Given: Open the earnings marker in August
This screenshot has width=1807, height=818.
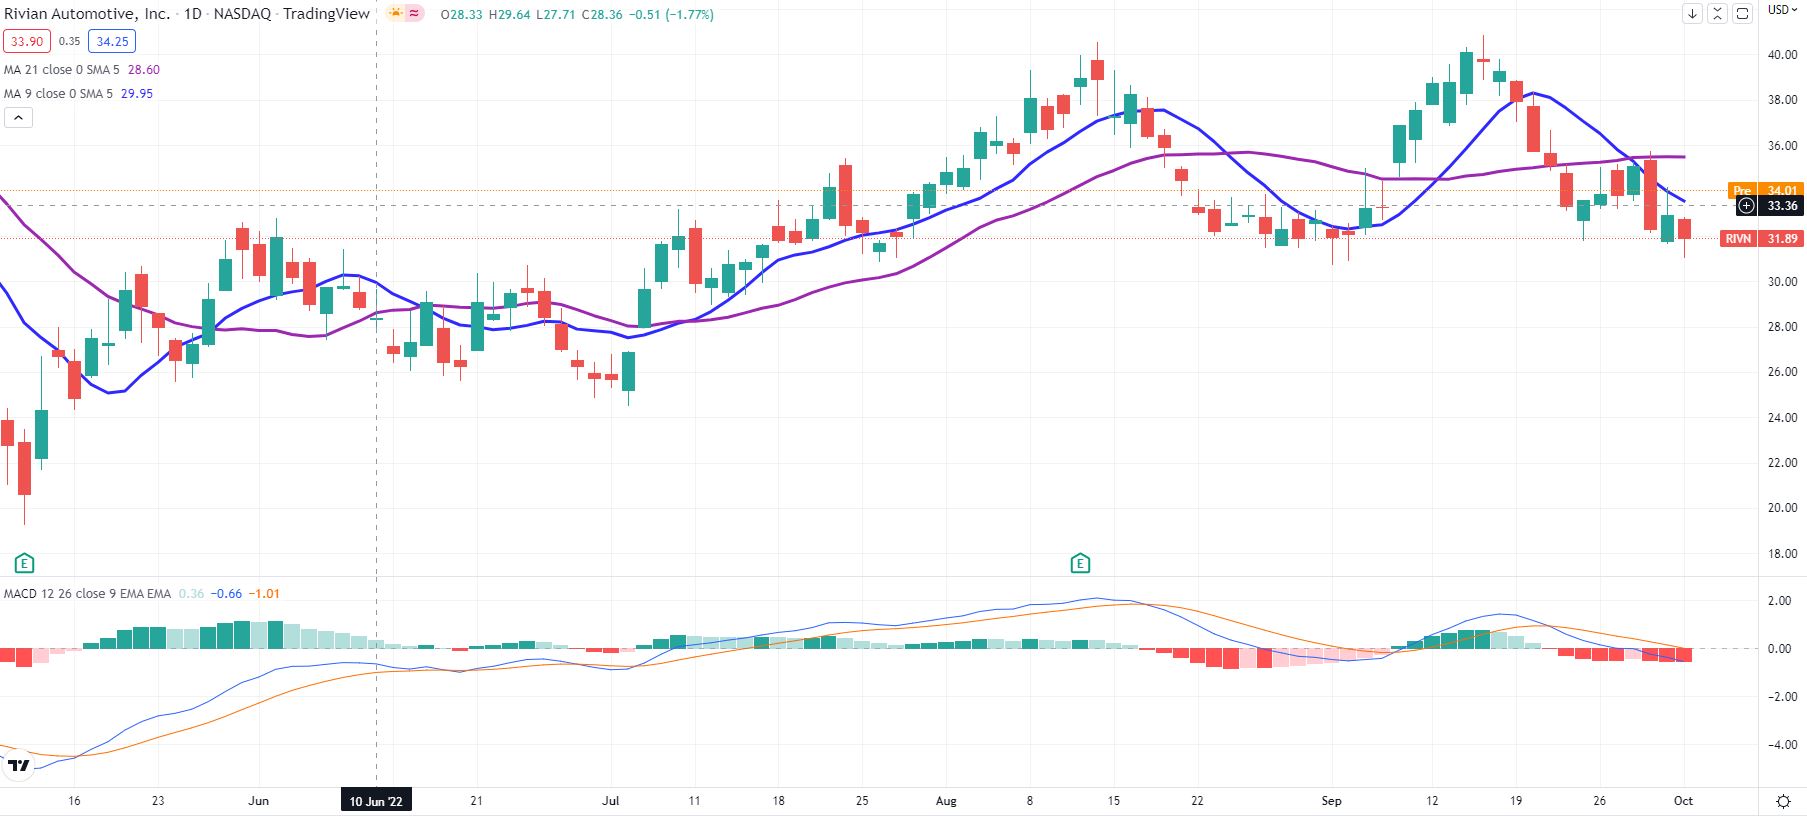Looking at the screenshot, I should (1080, 563).
